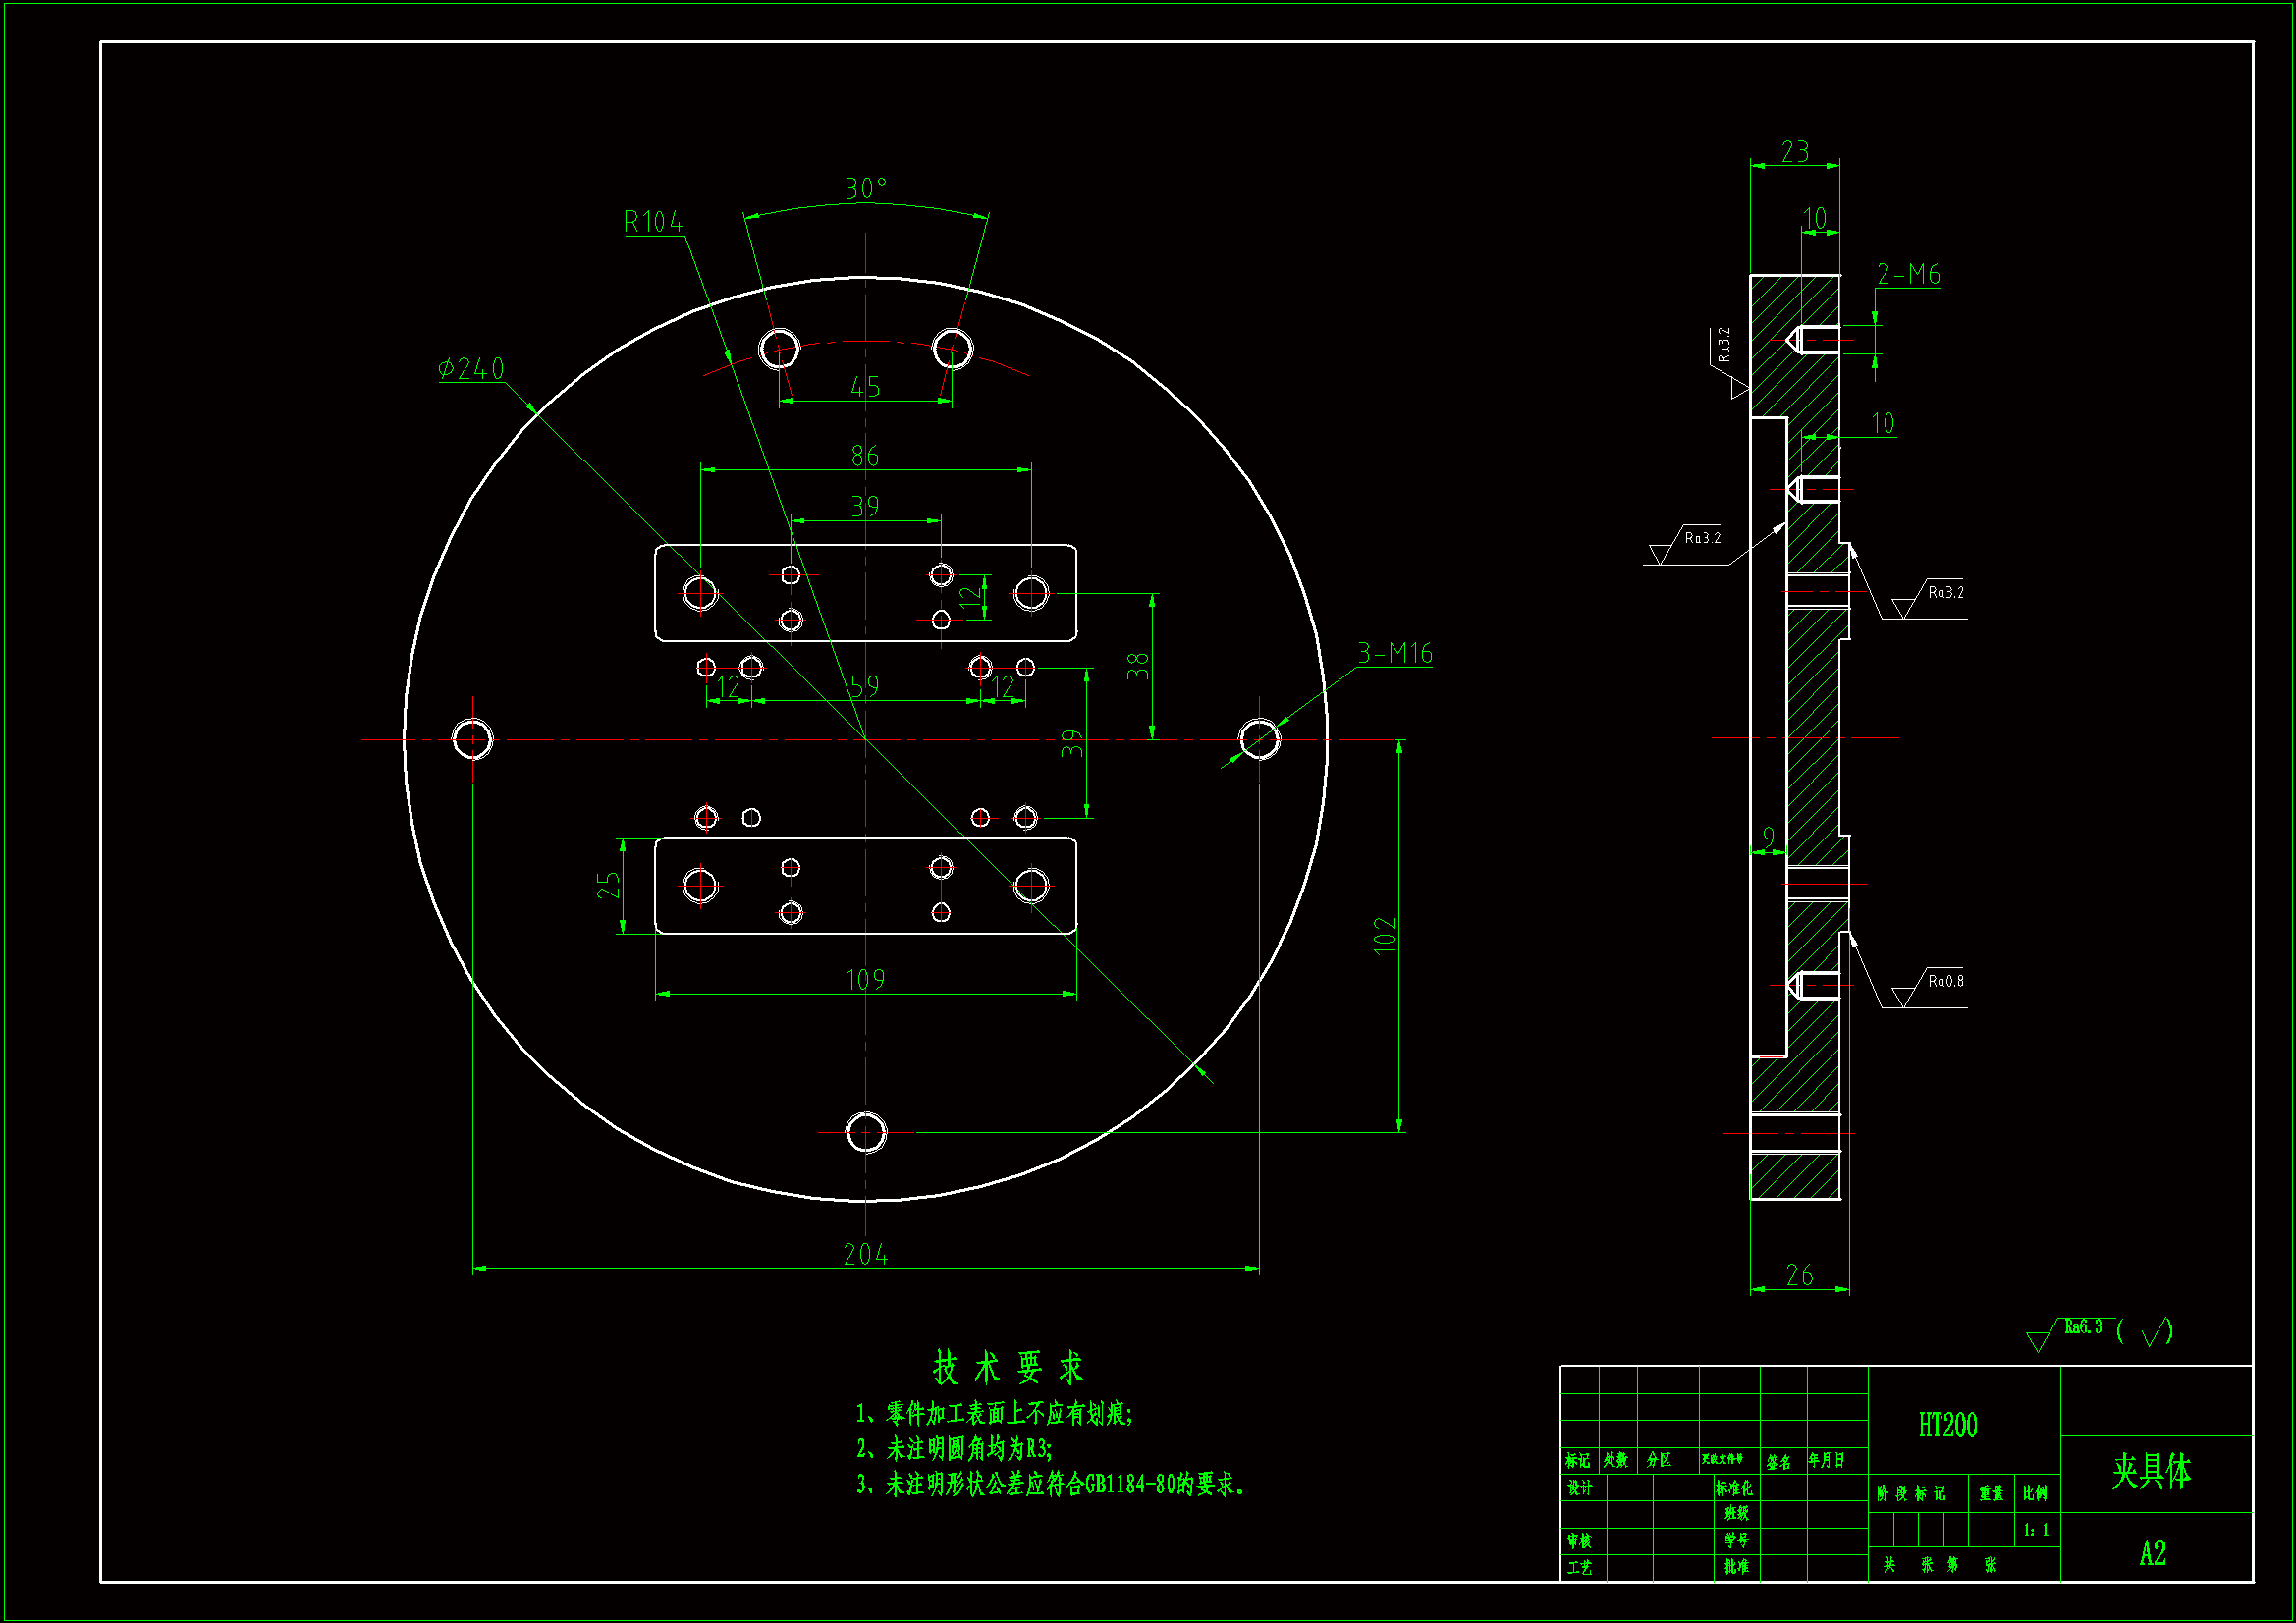
Task: Select the HT200 material text in title block
Action: coord(1948,1425)
